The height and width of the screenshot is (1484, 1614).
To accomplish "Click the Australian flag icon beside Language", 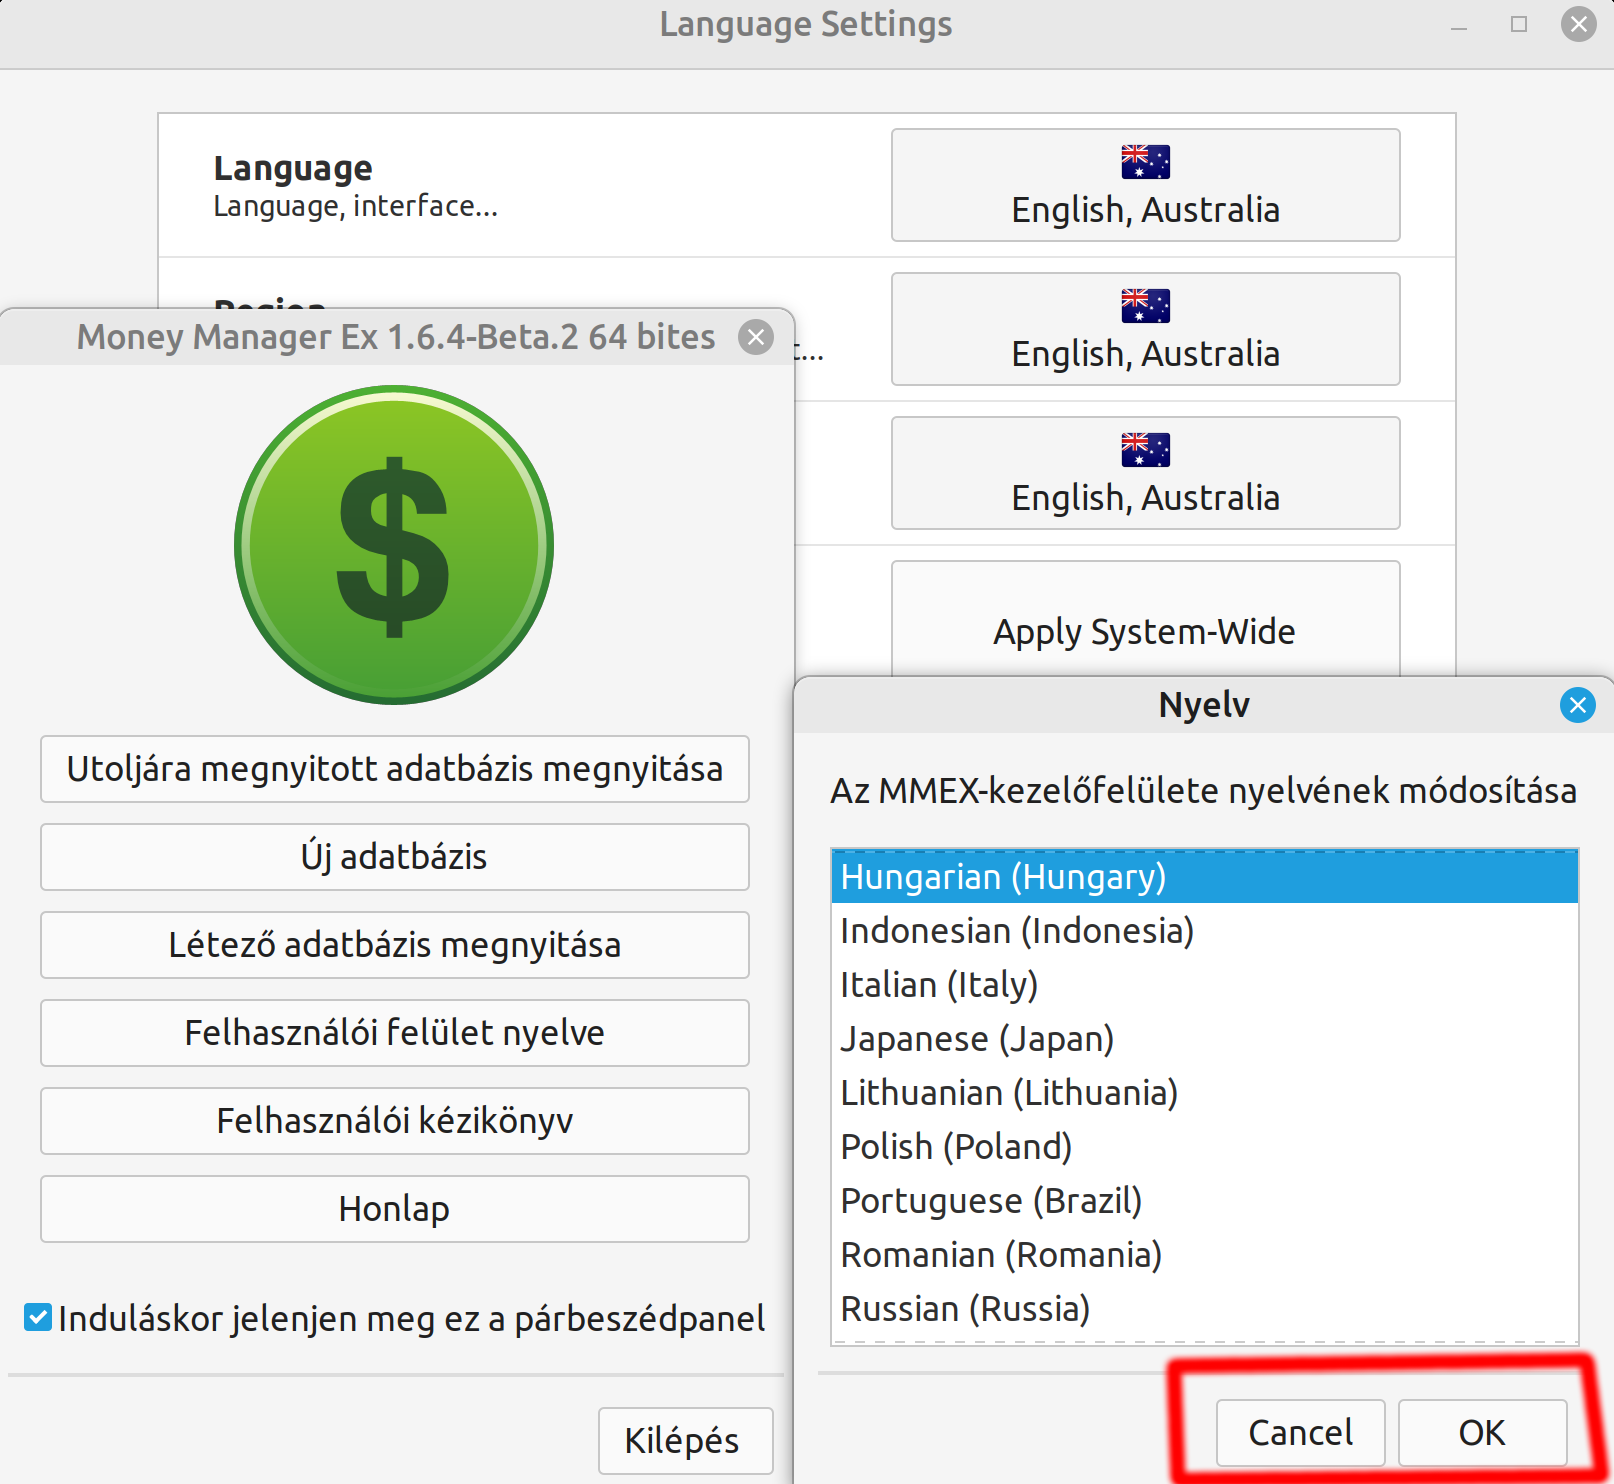I will pyautogui.click(x=1144, y=160).
